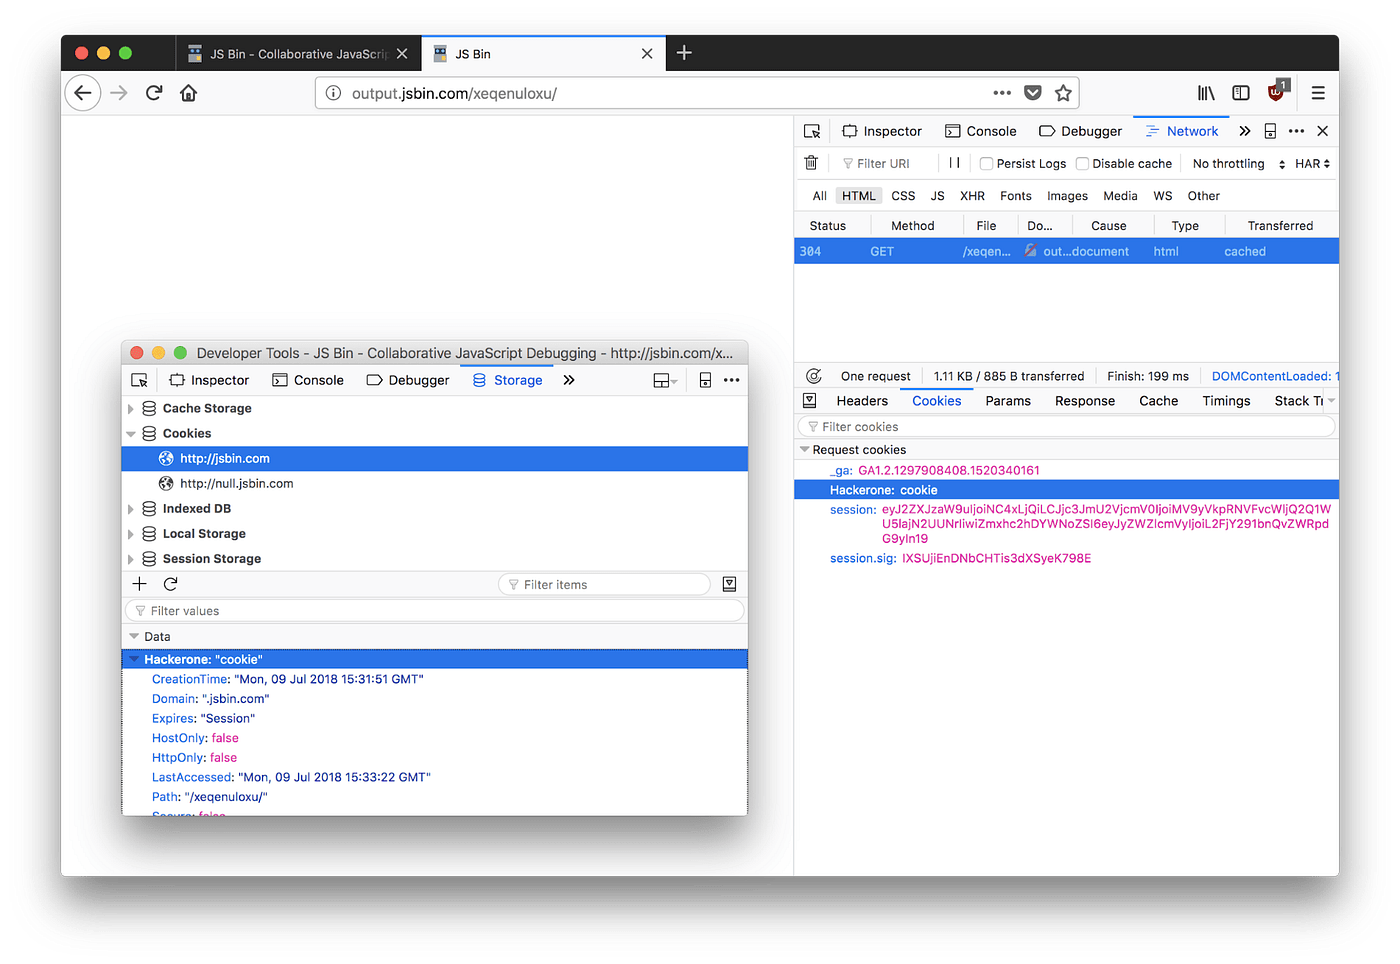Viewport: 1400px width, 964px height.
Task: Enable Disable cache
Action: point(1083,162)
